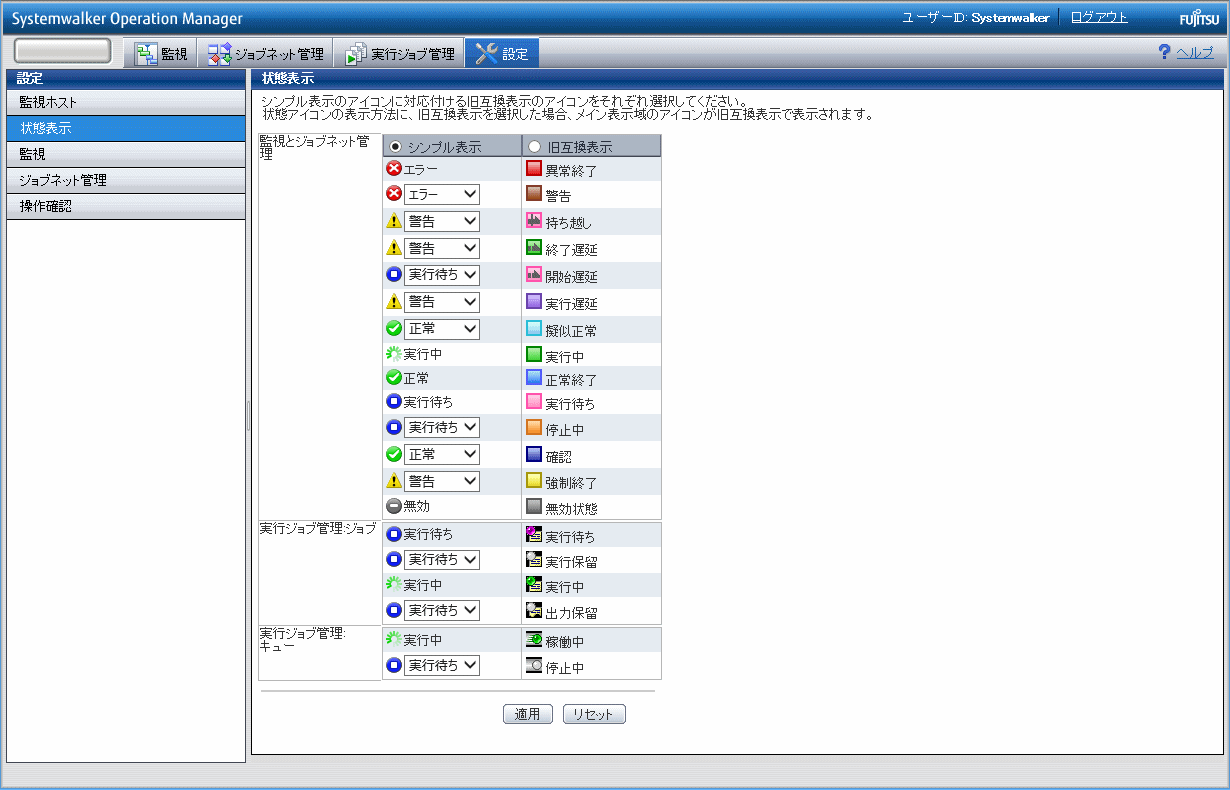The image size is (1230, 790).
Task: Click the blank button left of the tabs
Action: 62,52
